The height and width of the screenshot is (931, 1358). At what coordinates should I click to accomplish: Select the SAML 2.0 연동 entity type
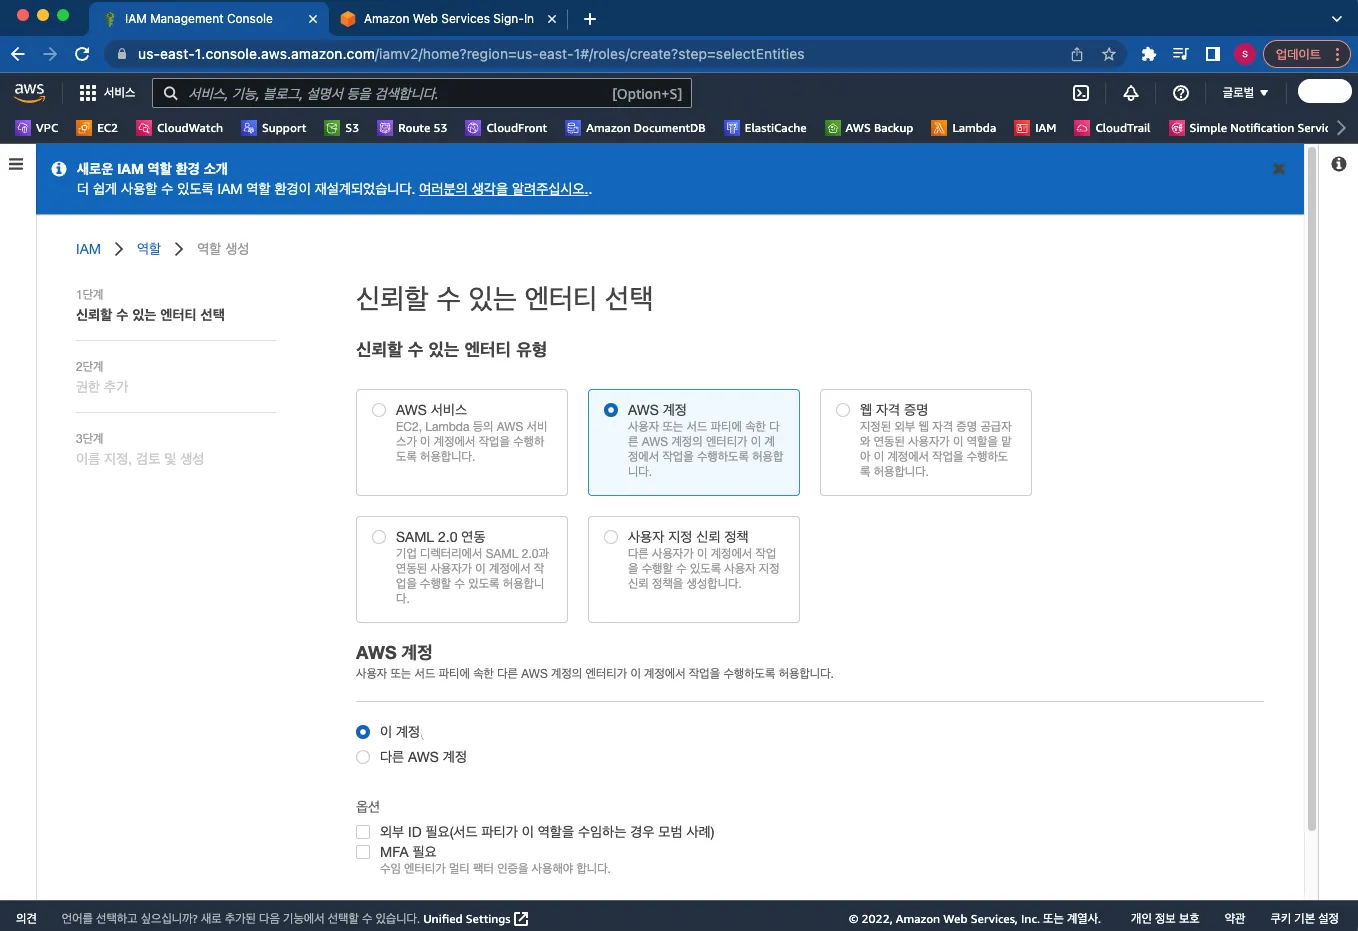click(x=462, y=569)
